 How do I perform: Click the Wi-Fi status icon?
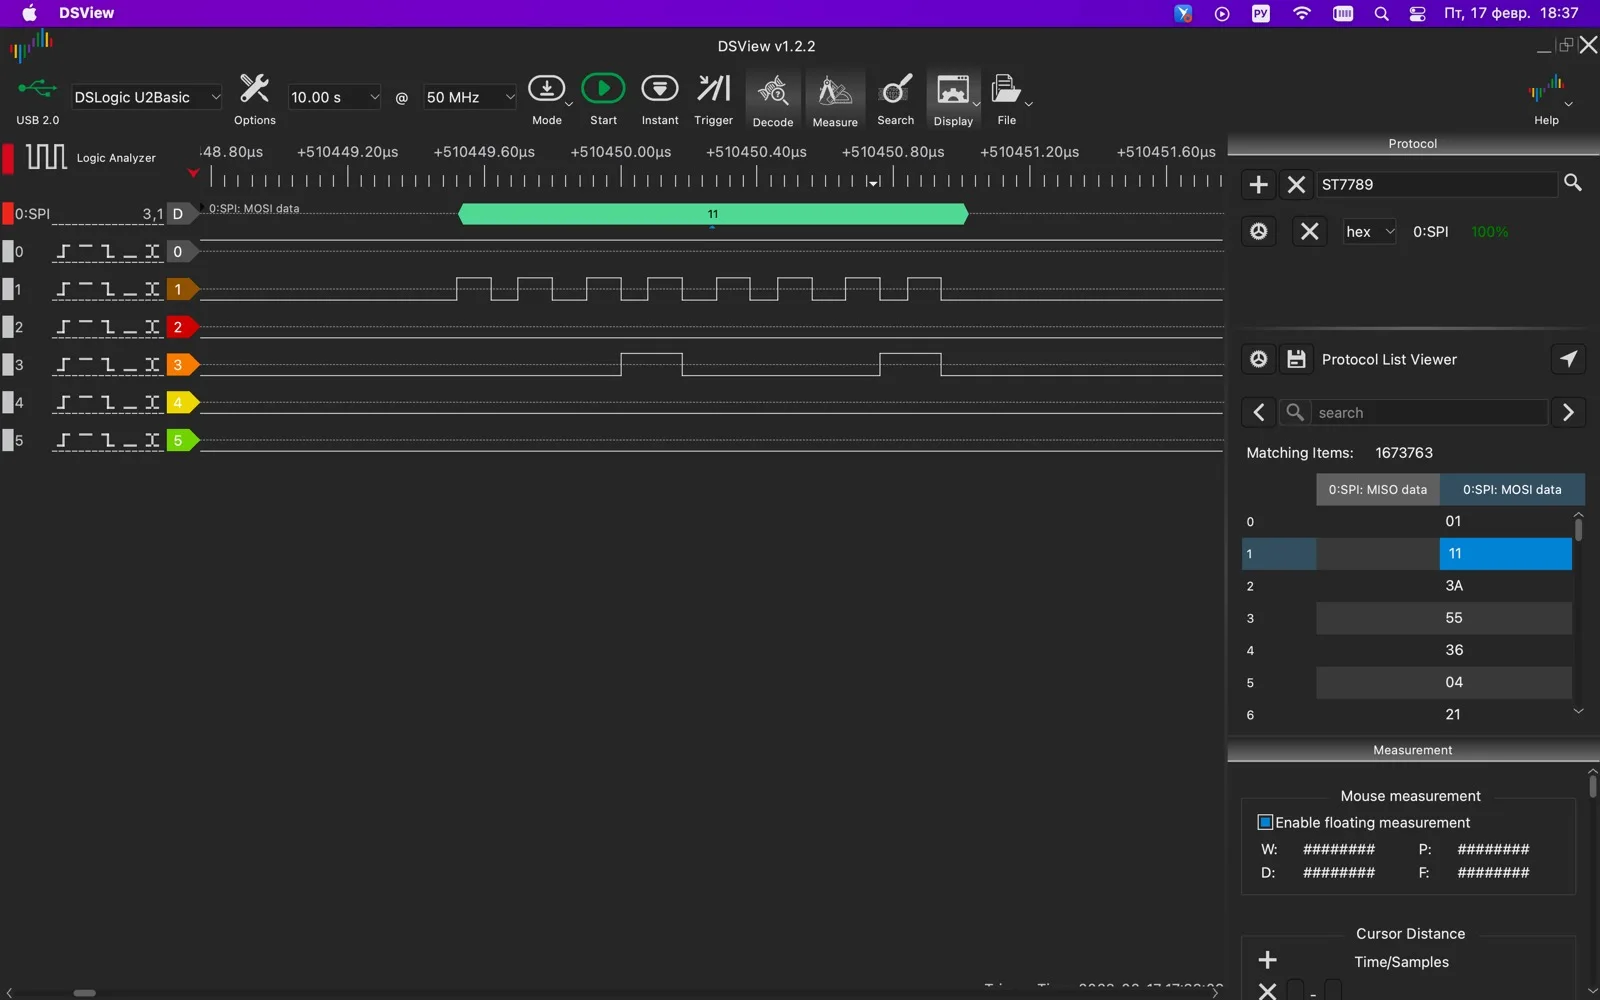point(1301,13)
